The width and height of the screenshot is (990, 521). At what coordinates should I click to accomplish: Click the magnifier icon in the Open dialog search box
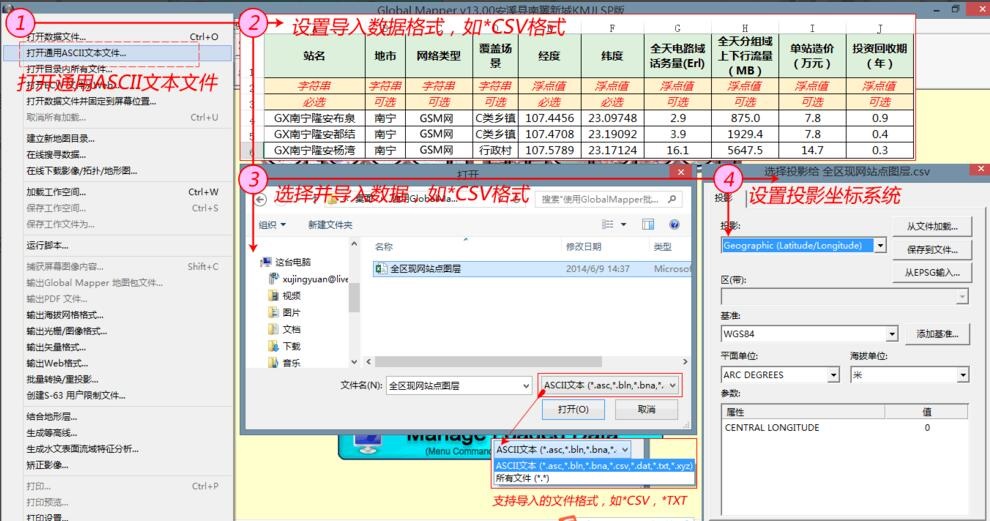coord(672,200)
